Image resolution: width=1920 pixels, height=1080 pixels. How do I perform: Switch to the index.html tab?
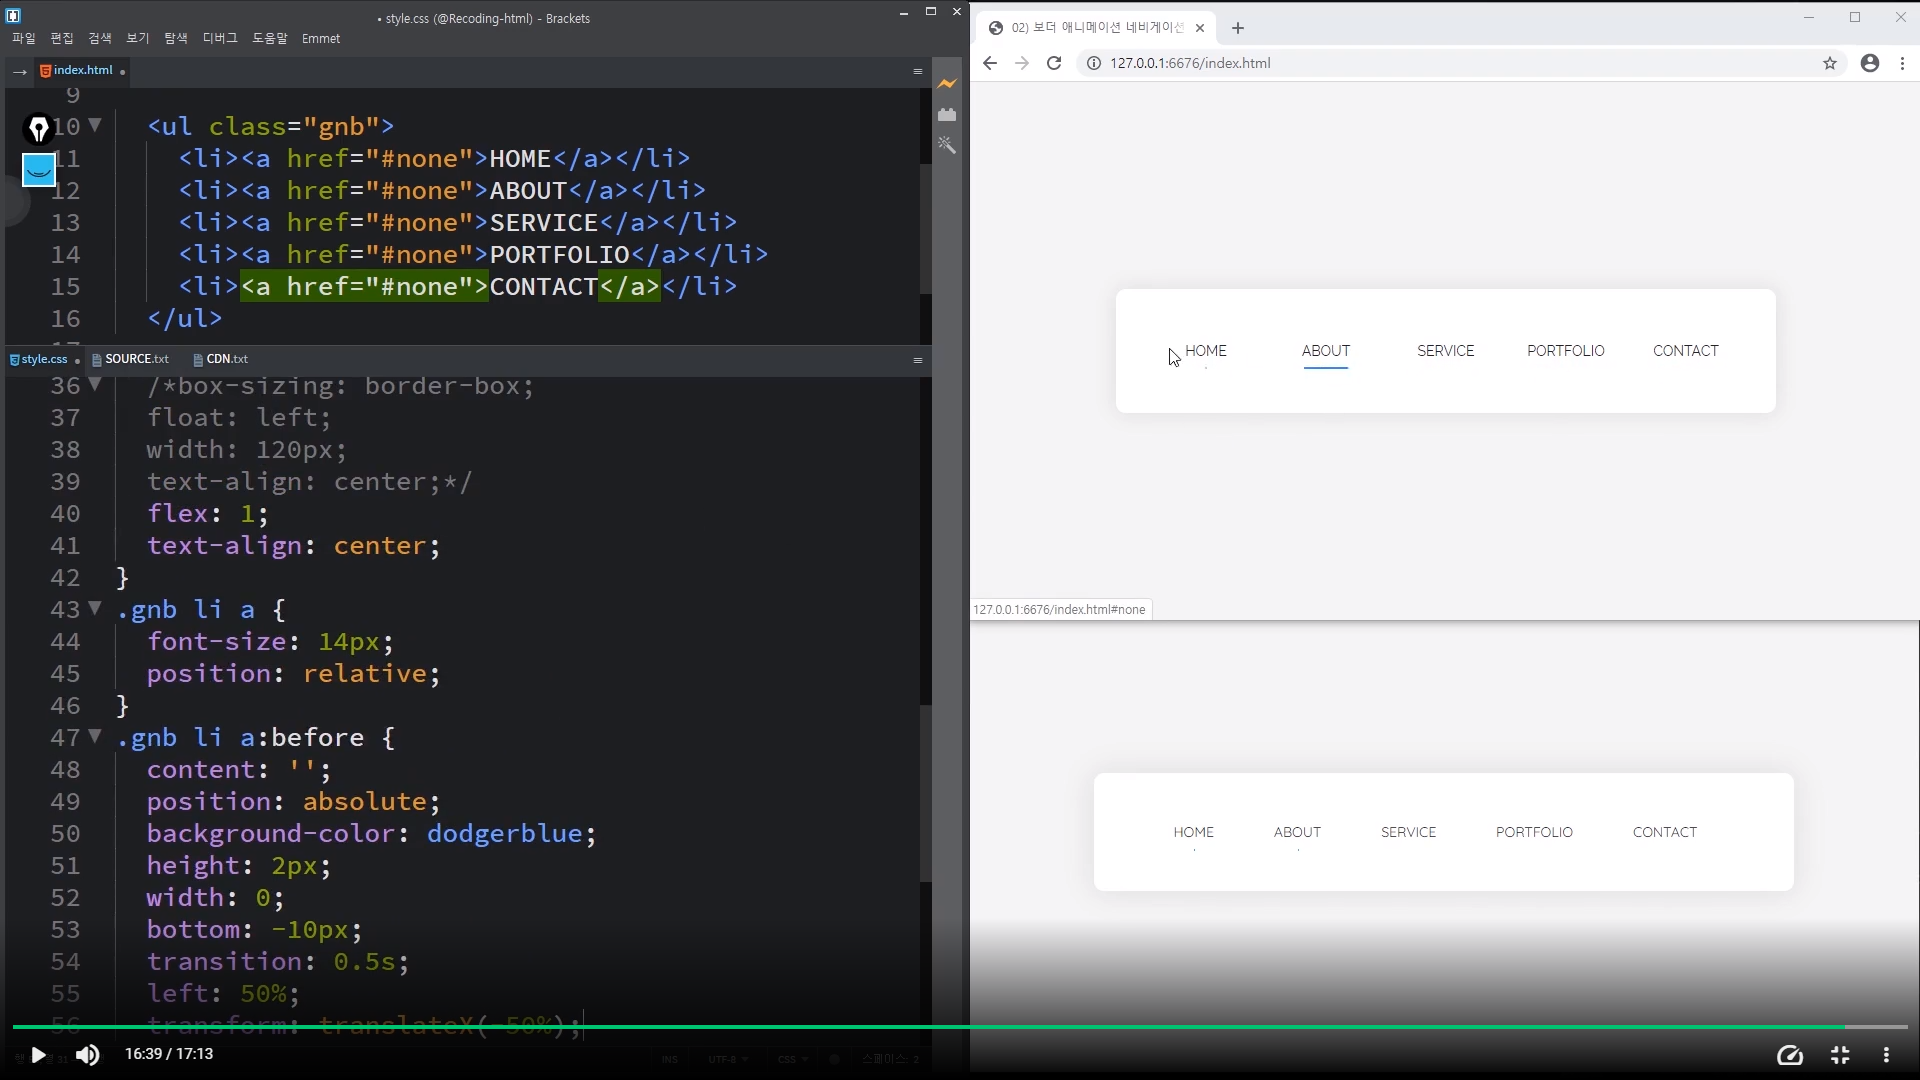(82, 70)
